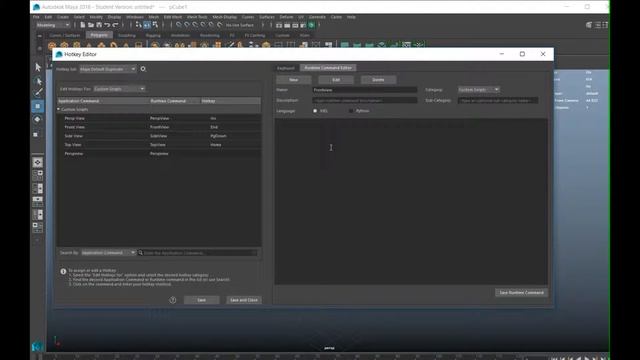Screen dimensions: 640x360
Task: Click the info icon beside hotkey instructions
Action: (x=63, y=271)
